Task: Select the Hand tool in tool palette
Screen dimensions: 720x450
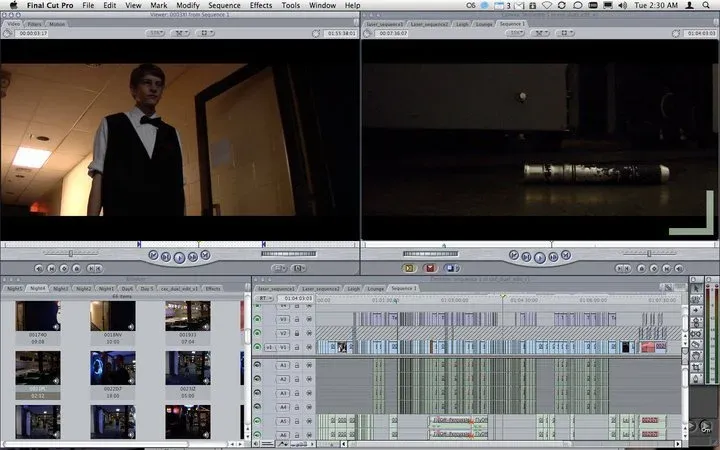Action: pos(697,356)
